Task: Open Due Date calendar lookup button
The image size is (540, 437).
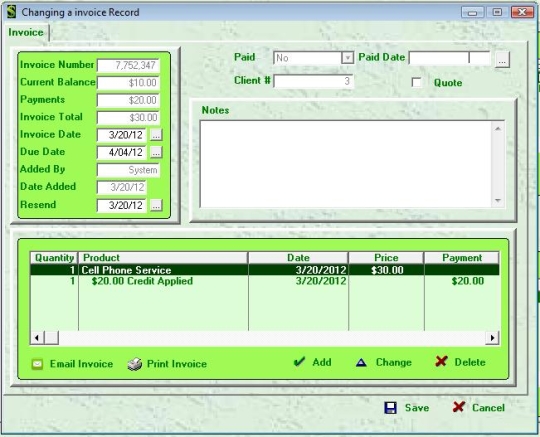Action: point(156,152)
